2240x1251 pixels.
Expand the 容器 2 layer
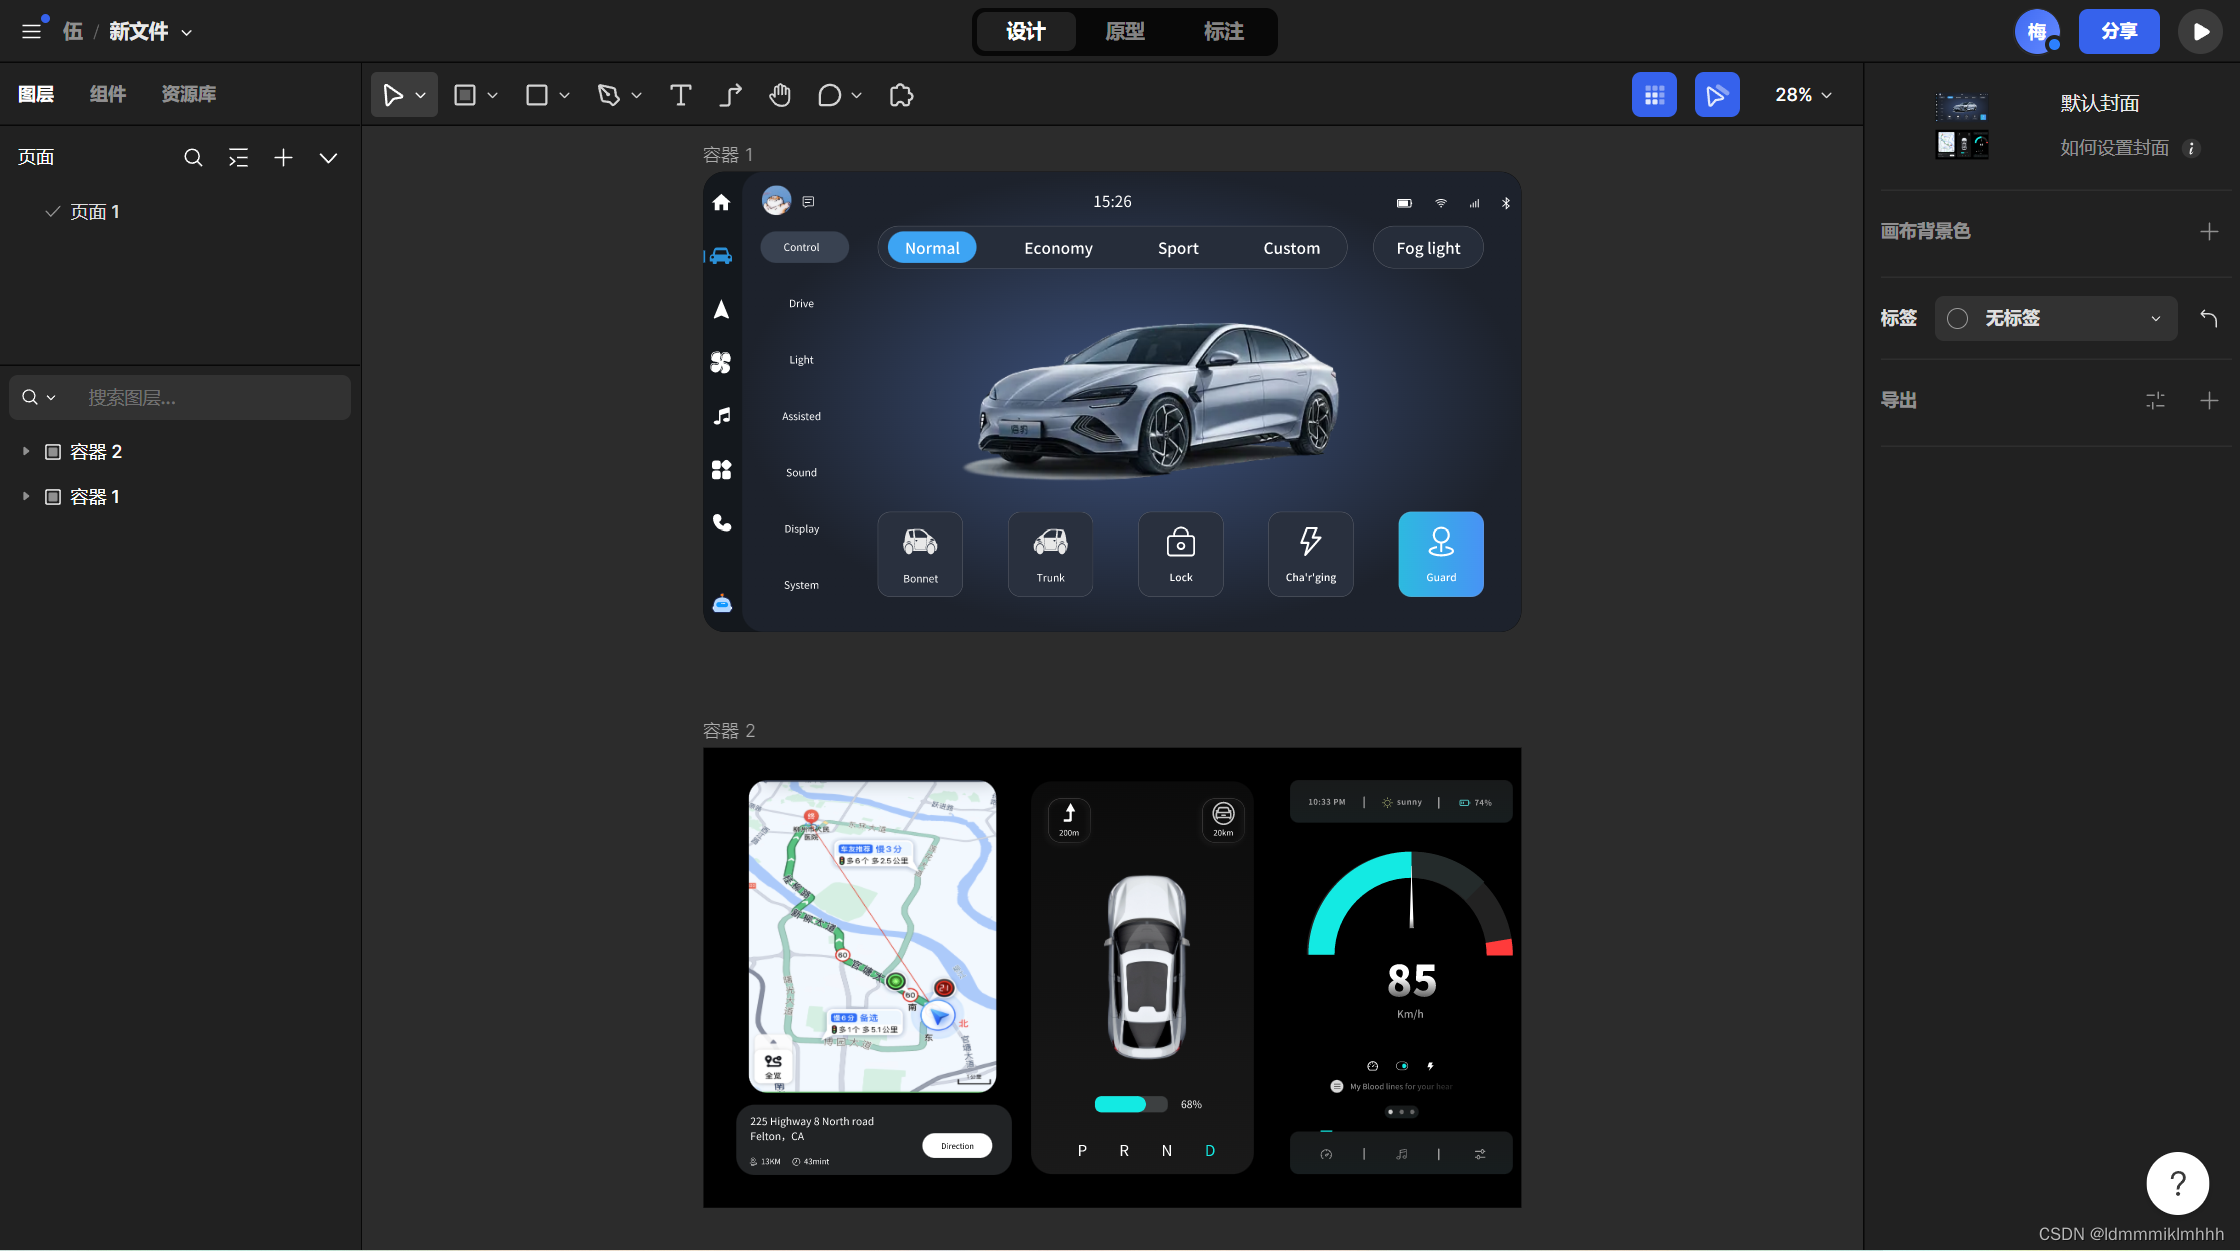click(x=26, y=452)
